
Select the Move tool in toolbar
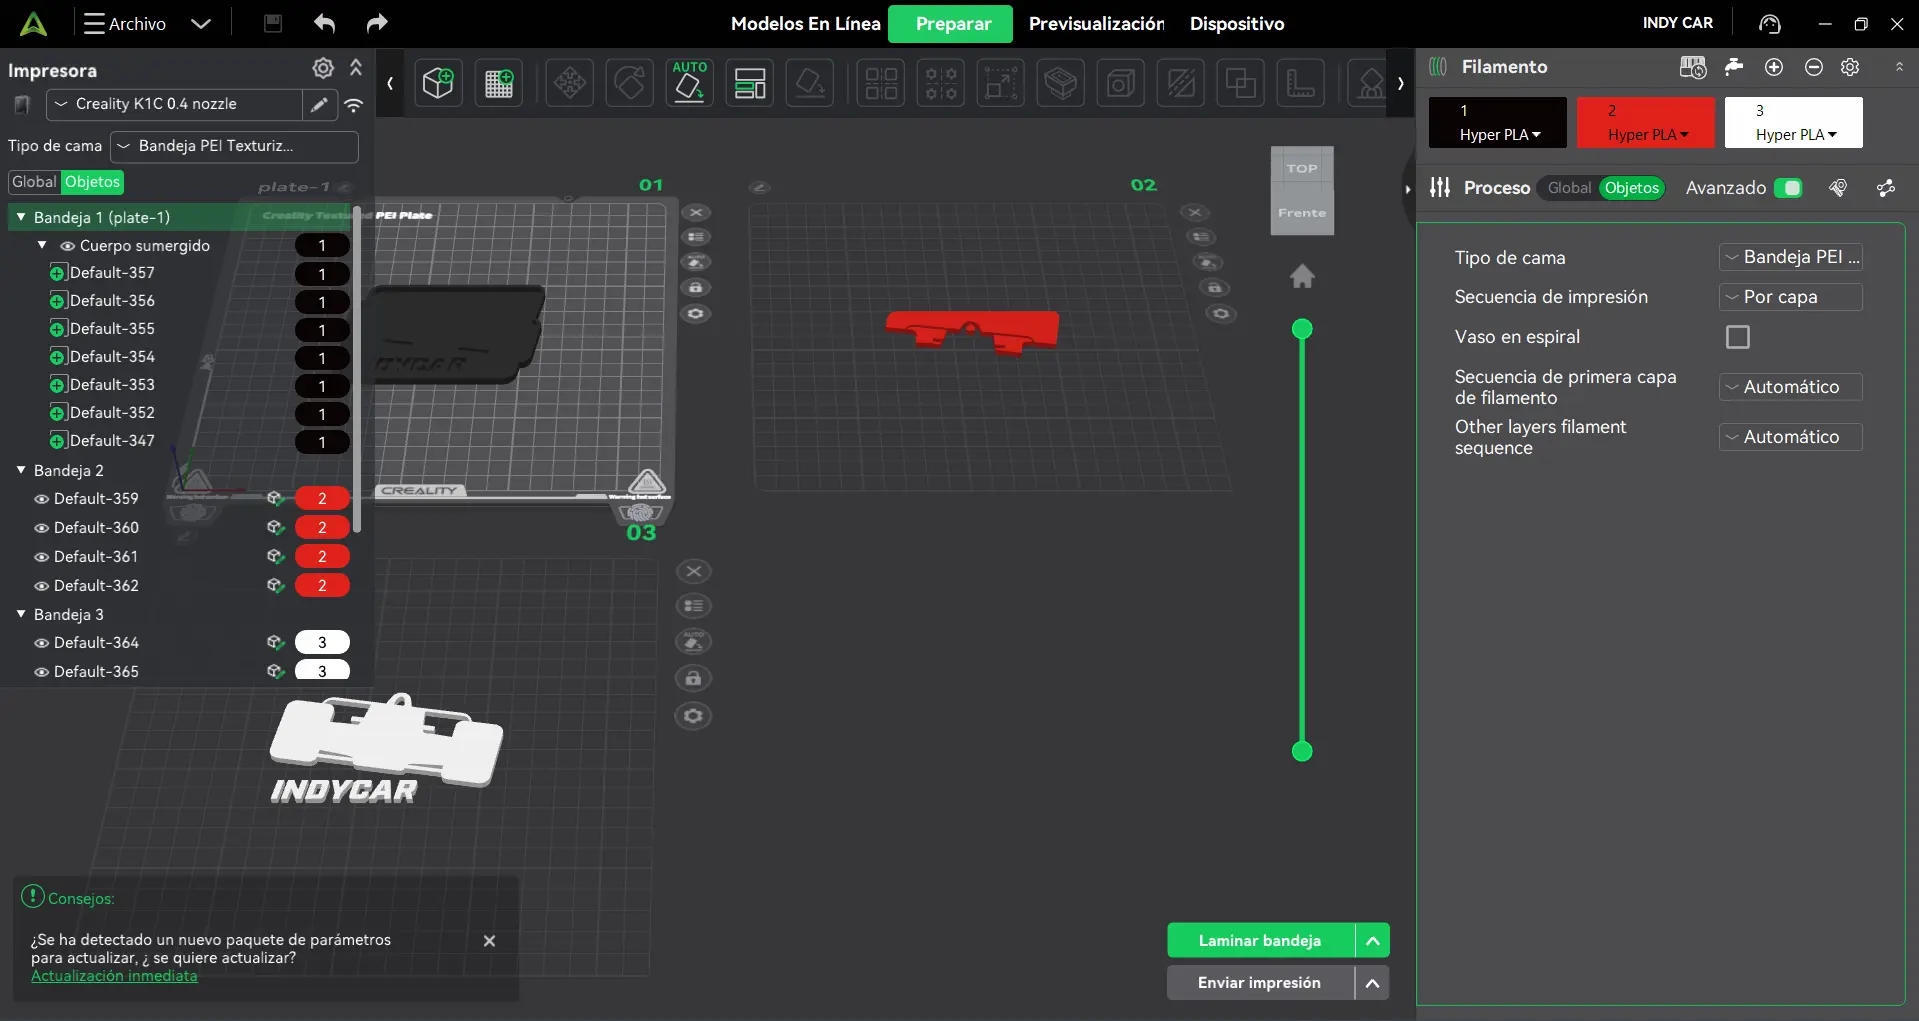pyautogui.click(x=570, y=83)
